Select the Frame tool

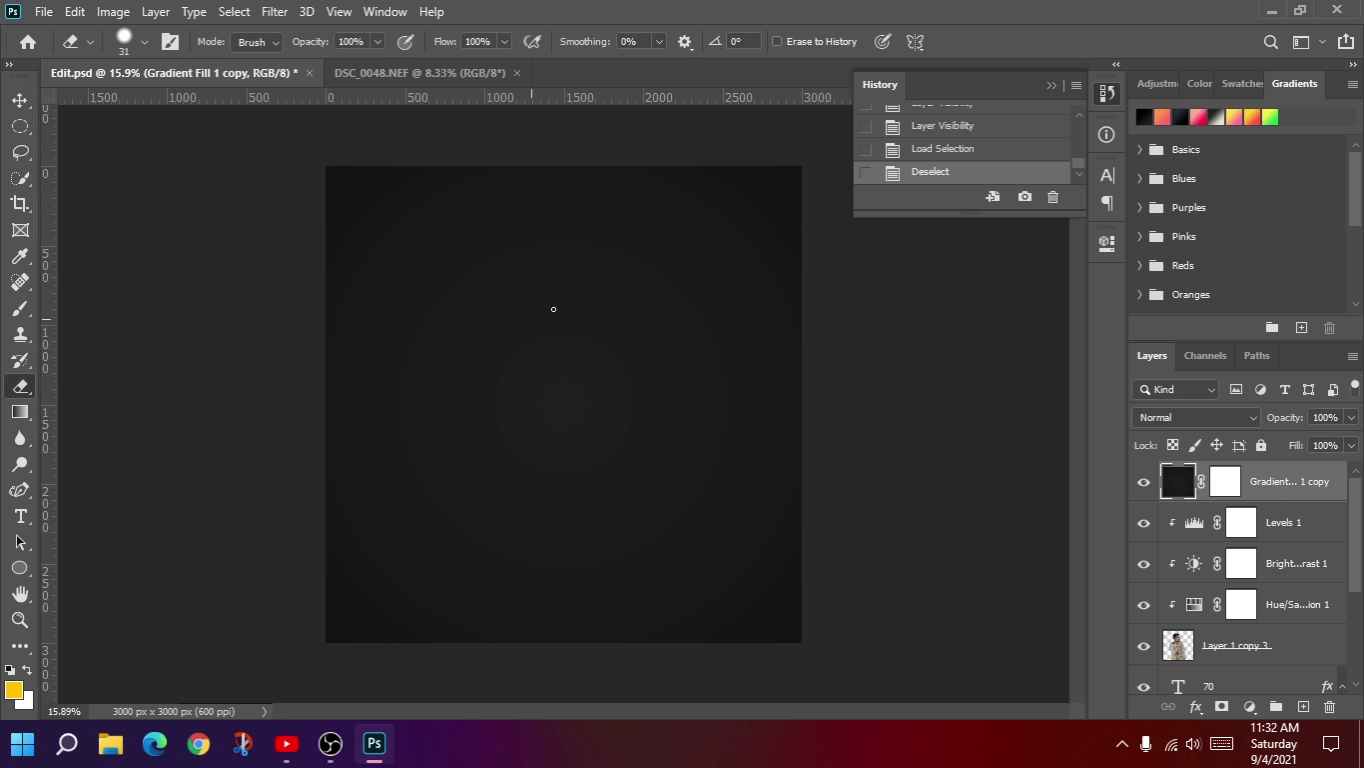(x=20, y=230)
